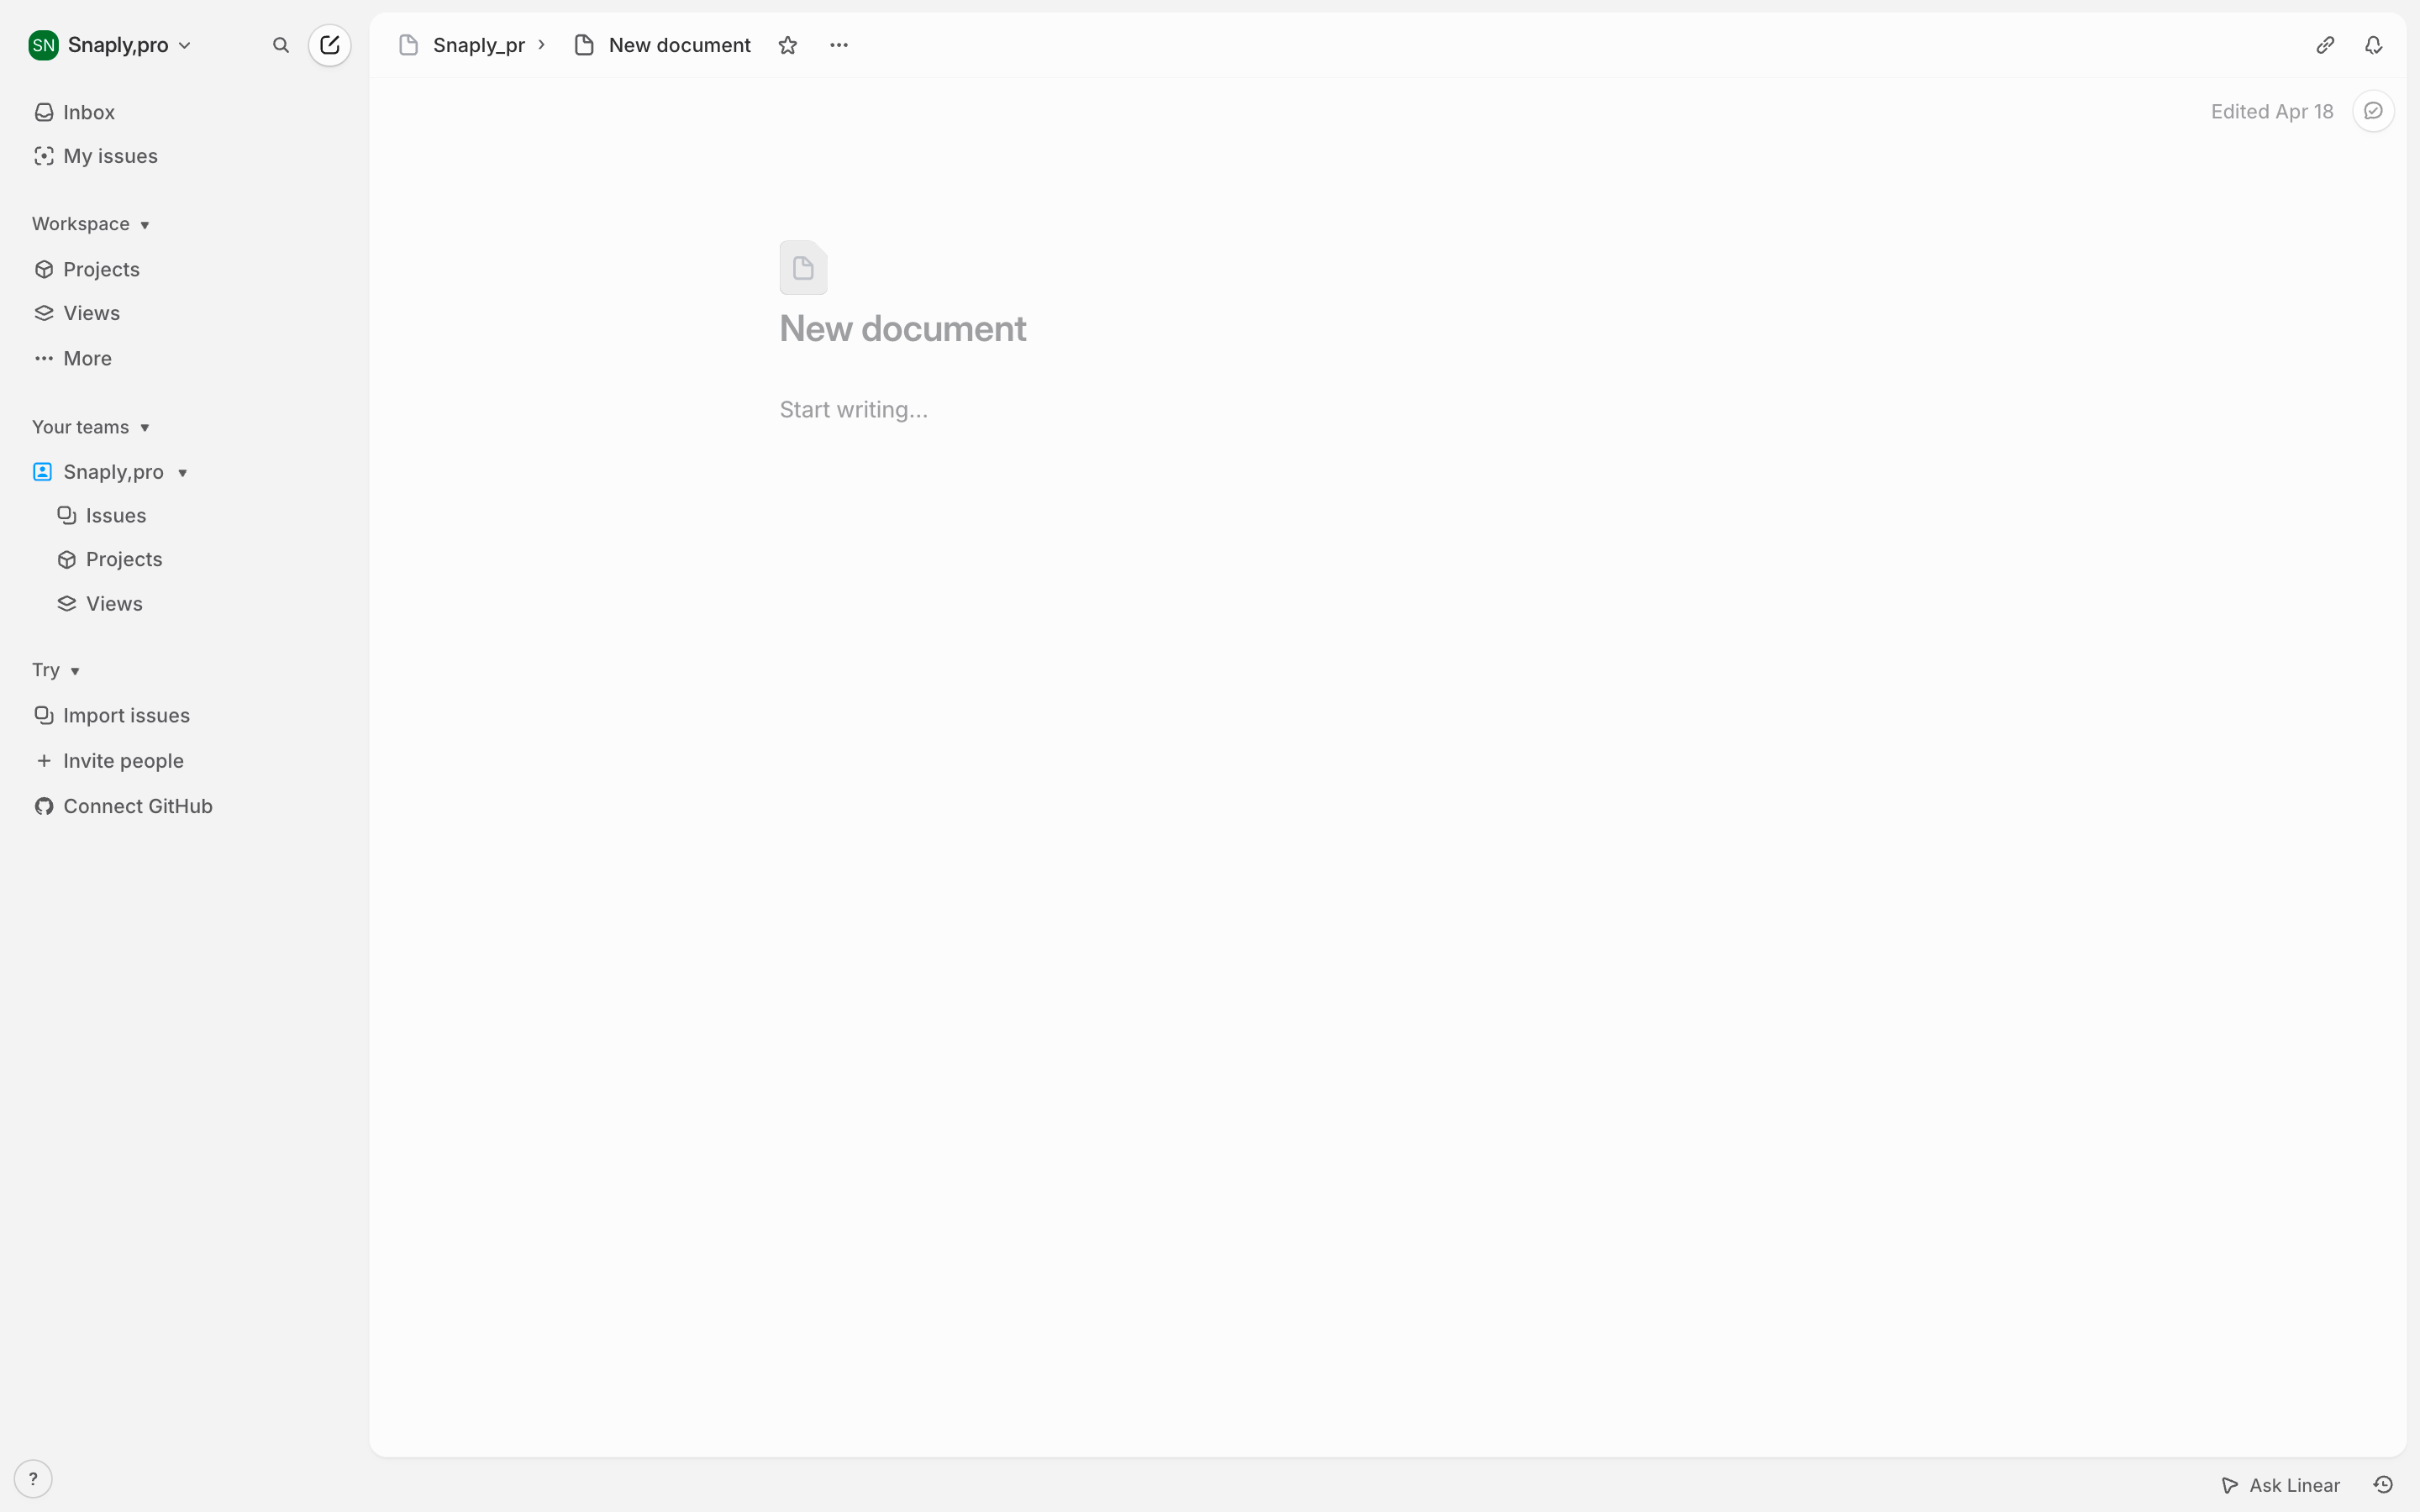Image resolution: width=2420 pixels, height=1512 pixels.
Task: Click the Start writing body area
Action: click(x=854, y=409)
